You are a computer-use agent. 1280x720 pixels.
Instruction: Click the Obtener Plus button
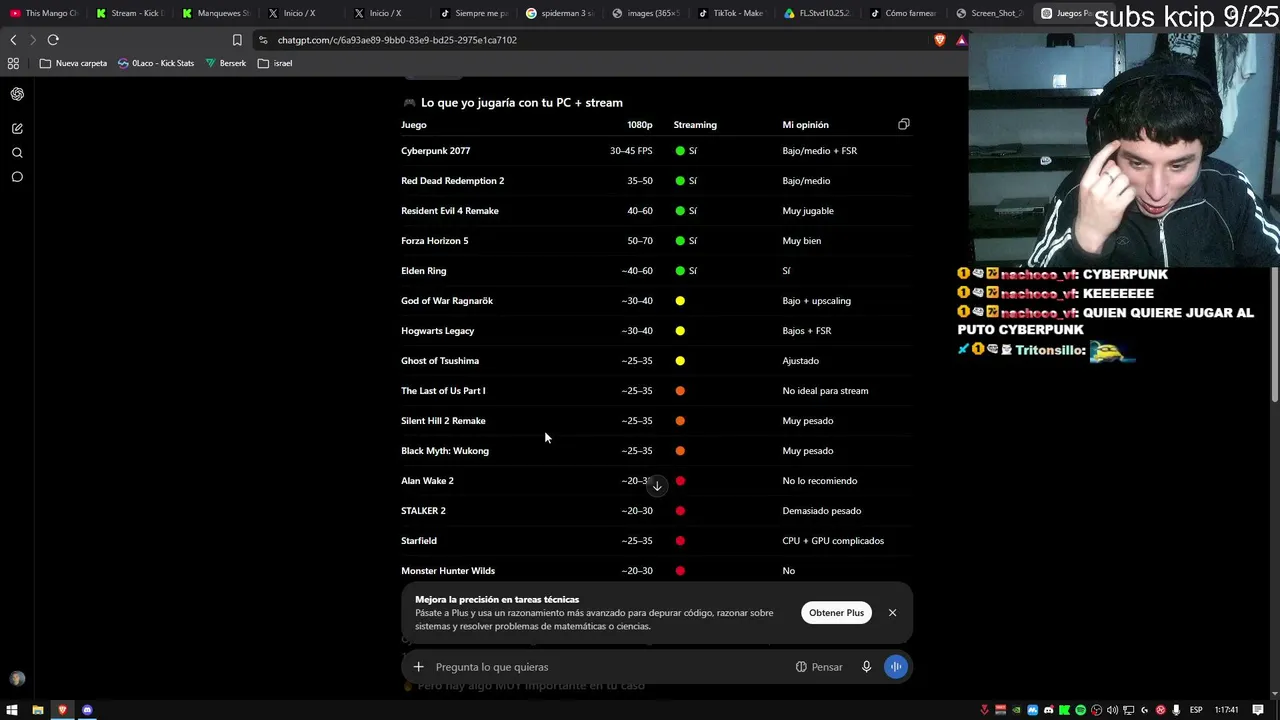(836, 613)
